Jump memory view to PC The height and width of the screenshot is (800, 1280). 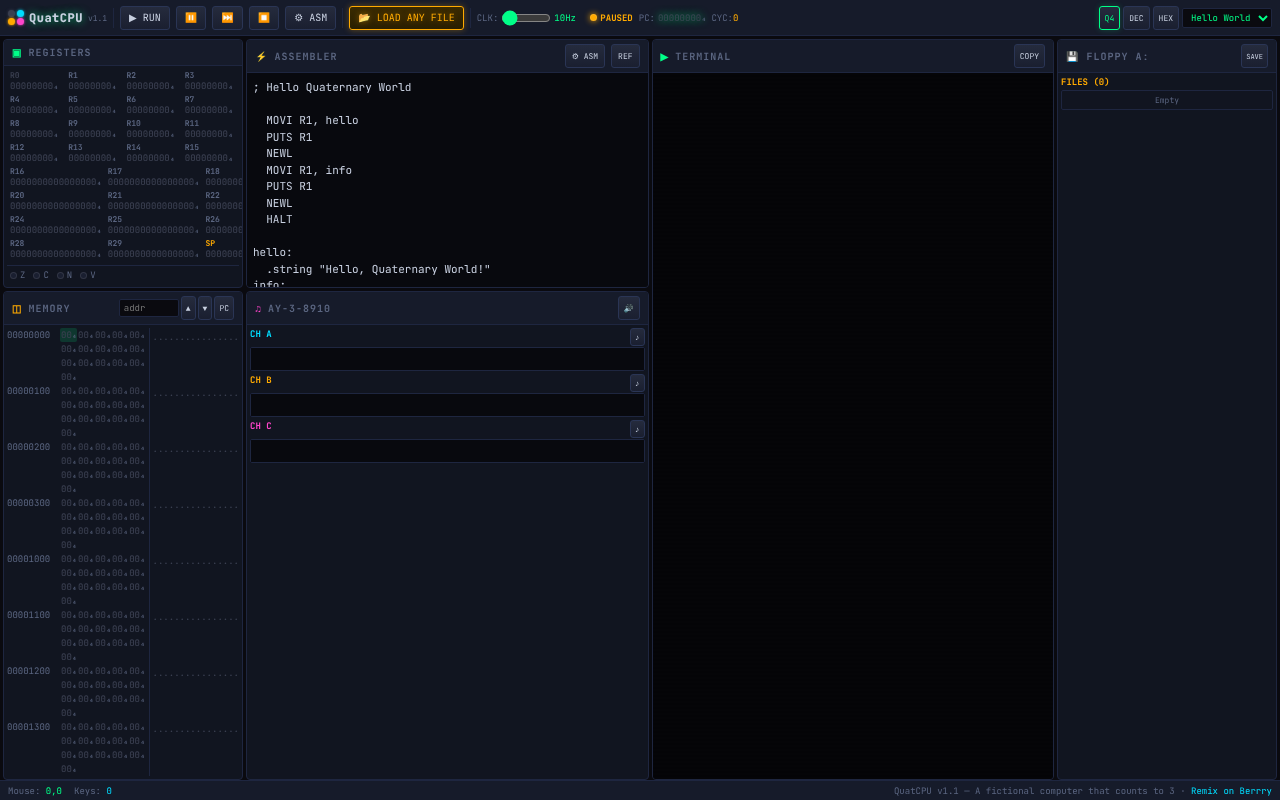coord(224,308)
